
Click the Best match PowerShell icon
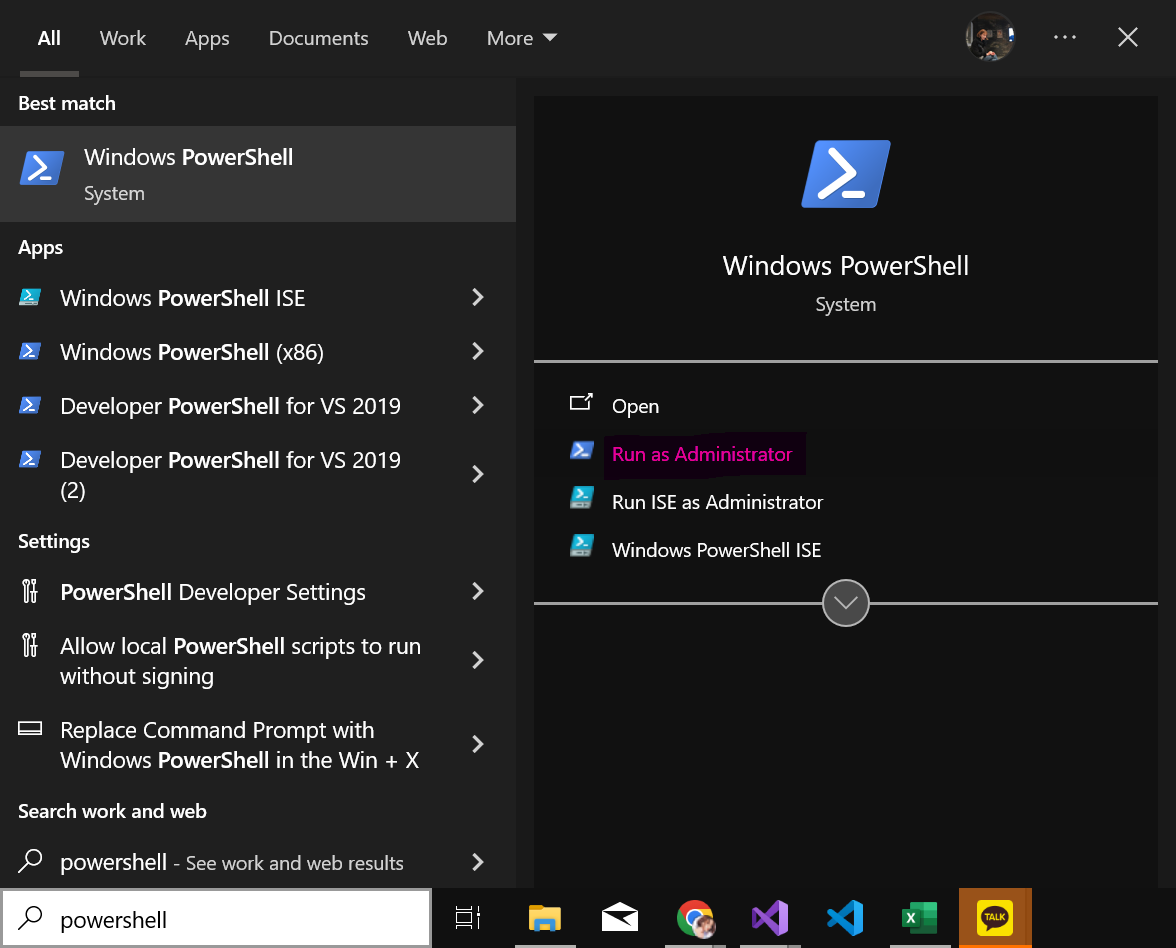click(41, 167)
